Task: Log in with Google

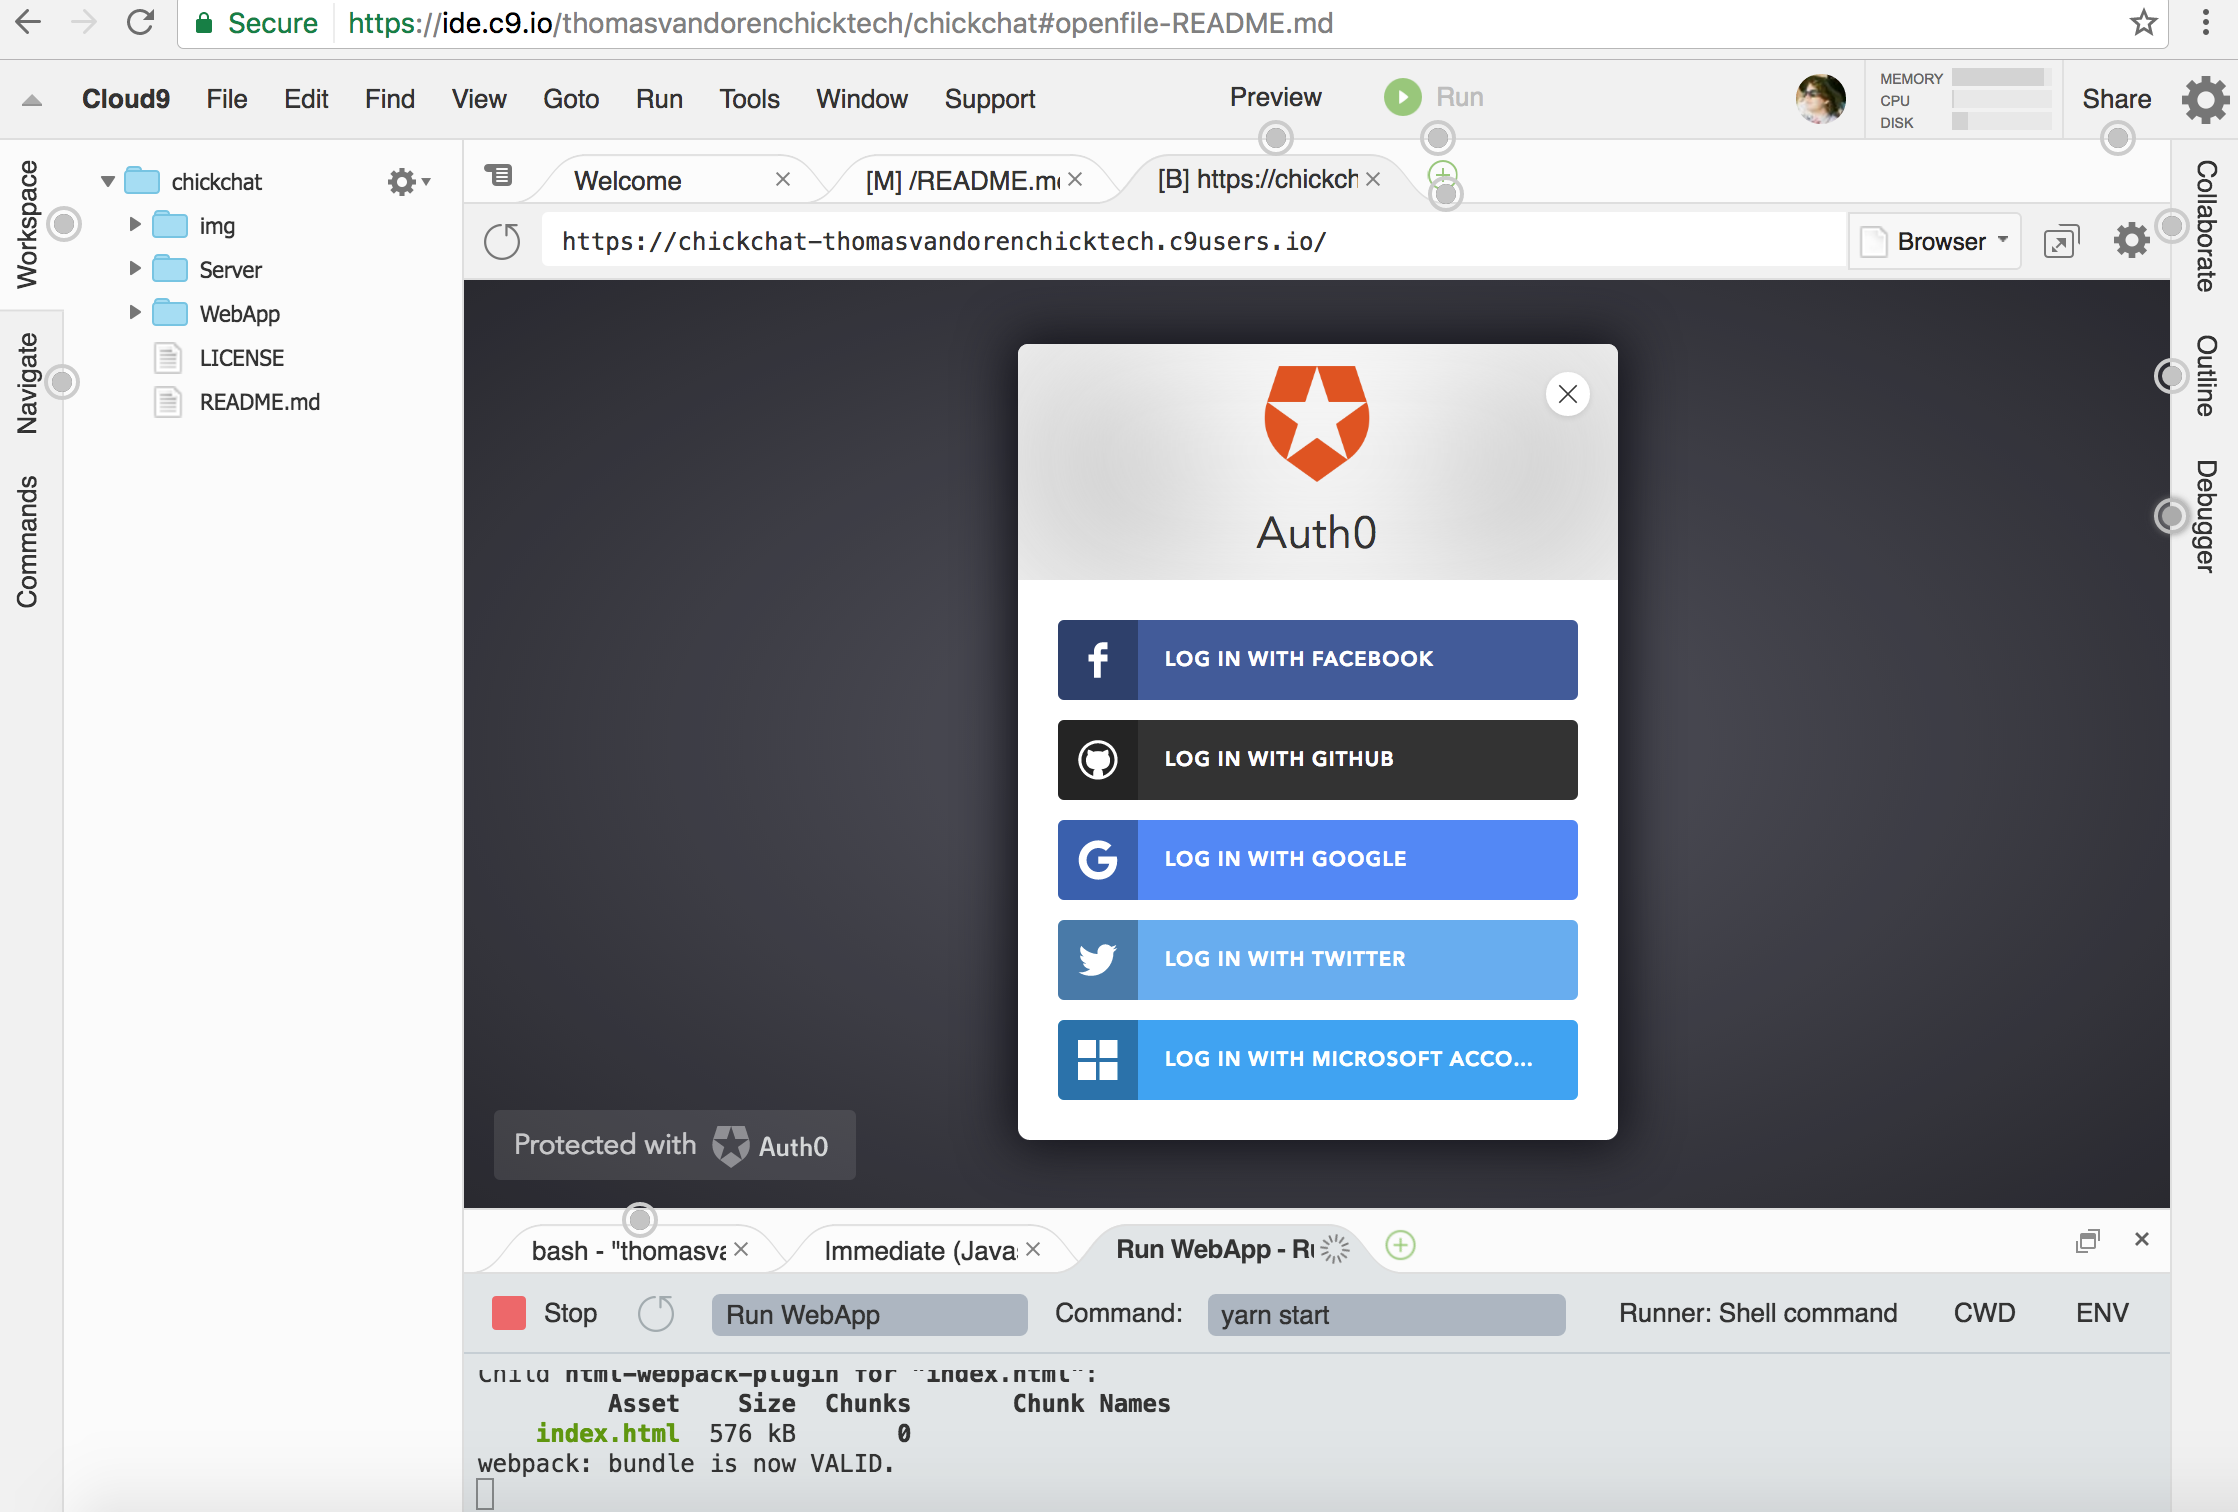Action: (1317, 859)
